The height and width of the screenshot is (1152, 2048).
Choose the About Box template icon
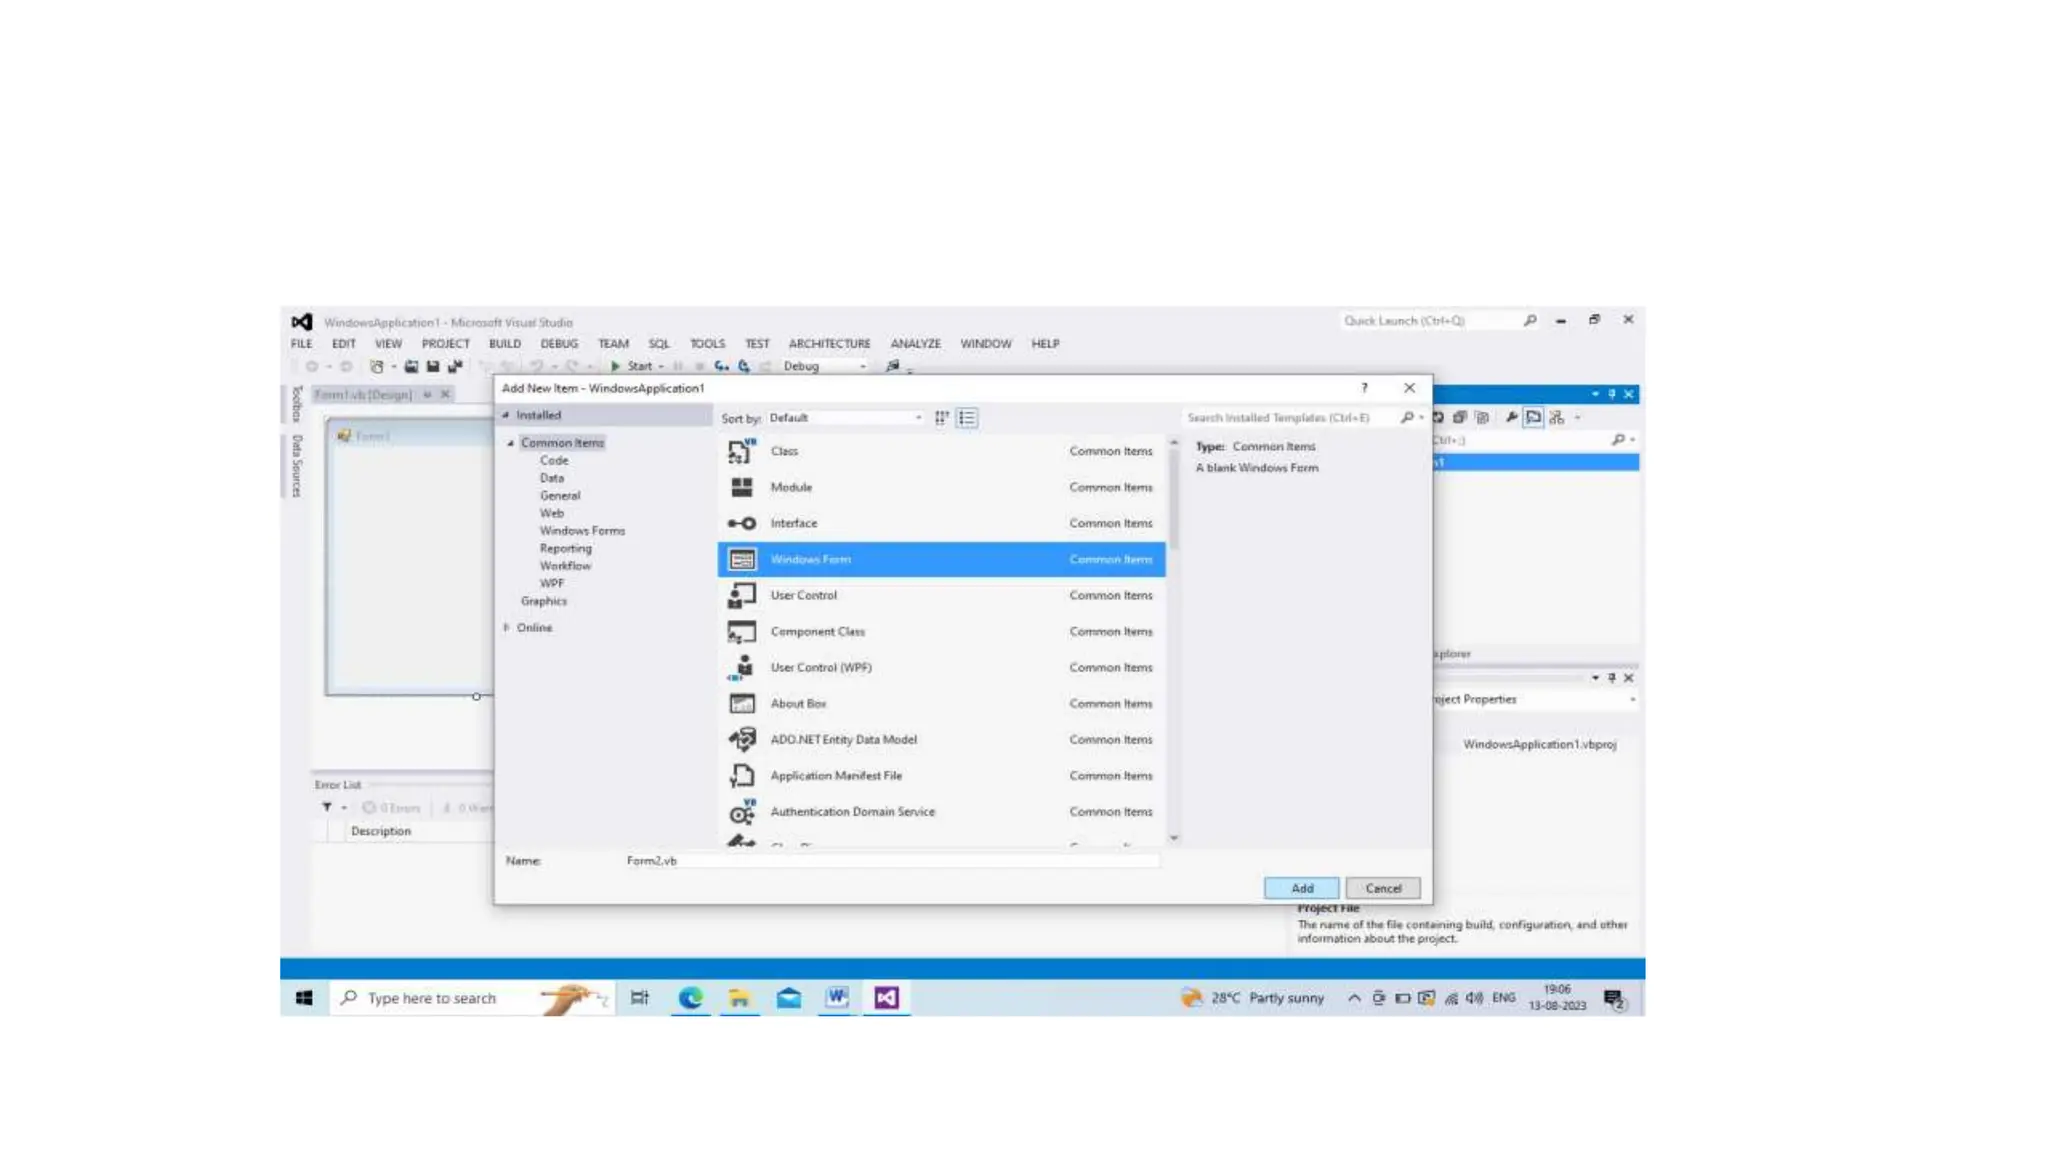[741, 704]
